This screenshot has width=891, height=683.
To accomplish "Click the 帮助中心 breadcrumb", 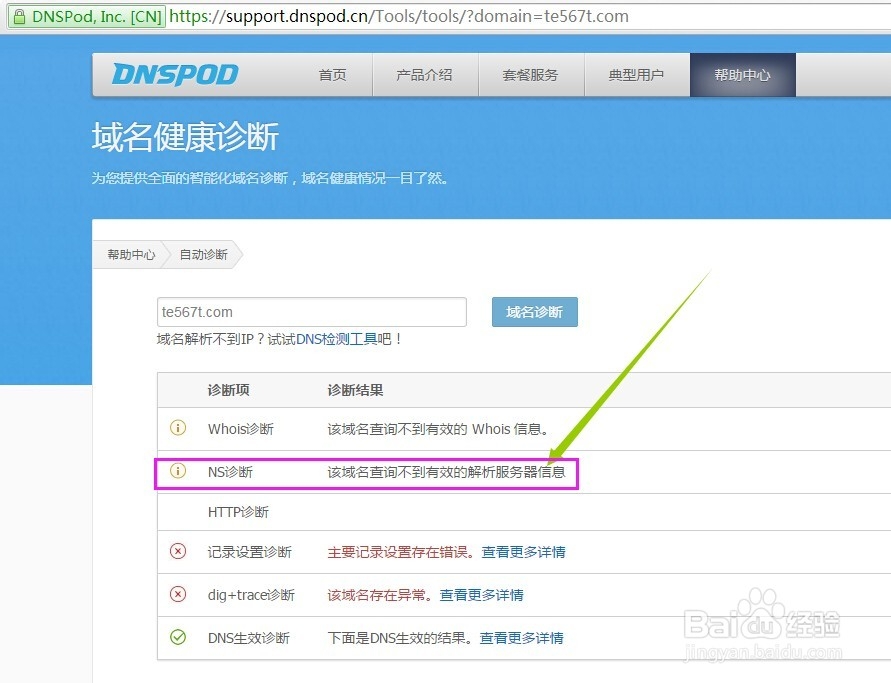I will (131, 255).
